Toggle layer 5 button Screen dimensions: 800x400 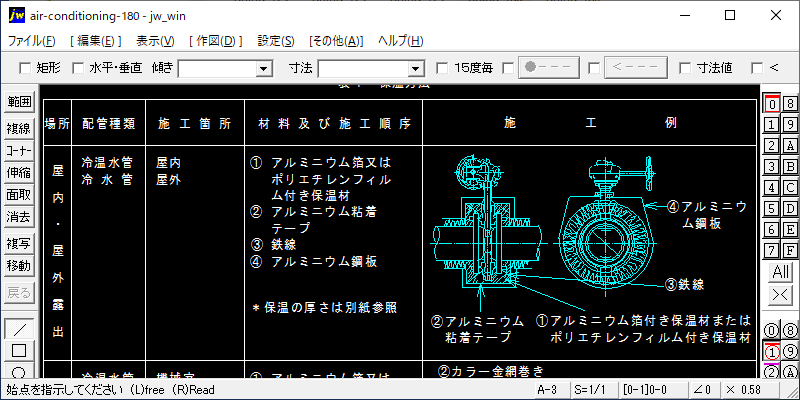click(772, 209)
